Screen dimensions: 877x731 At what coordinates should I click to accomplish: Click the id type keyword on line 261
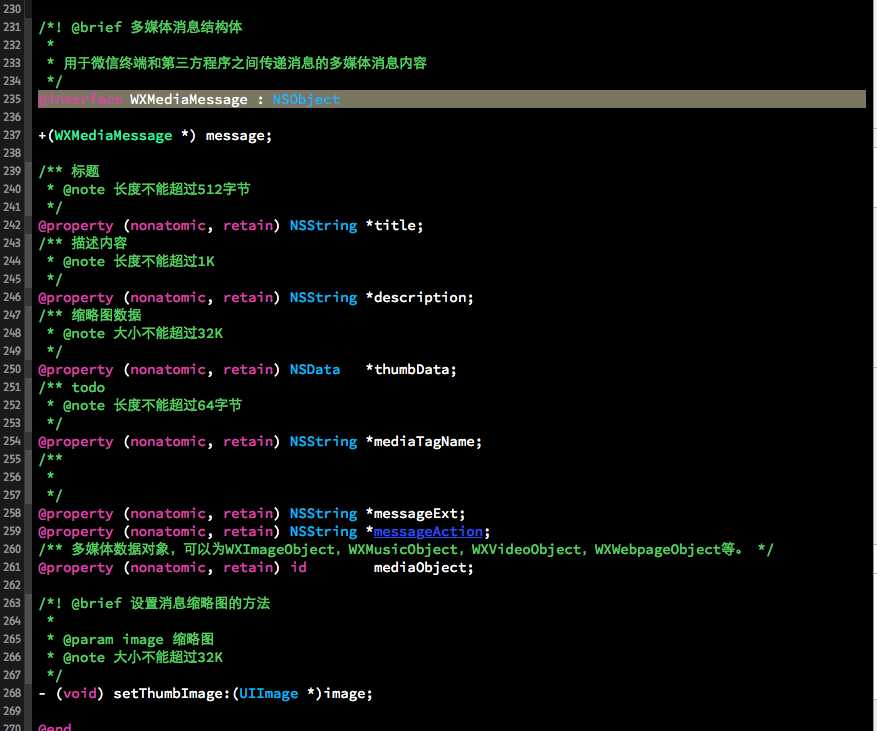click(298, 568)
